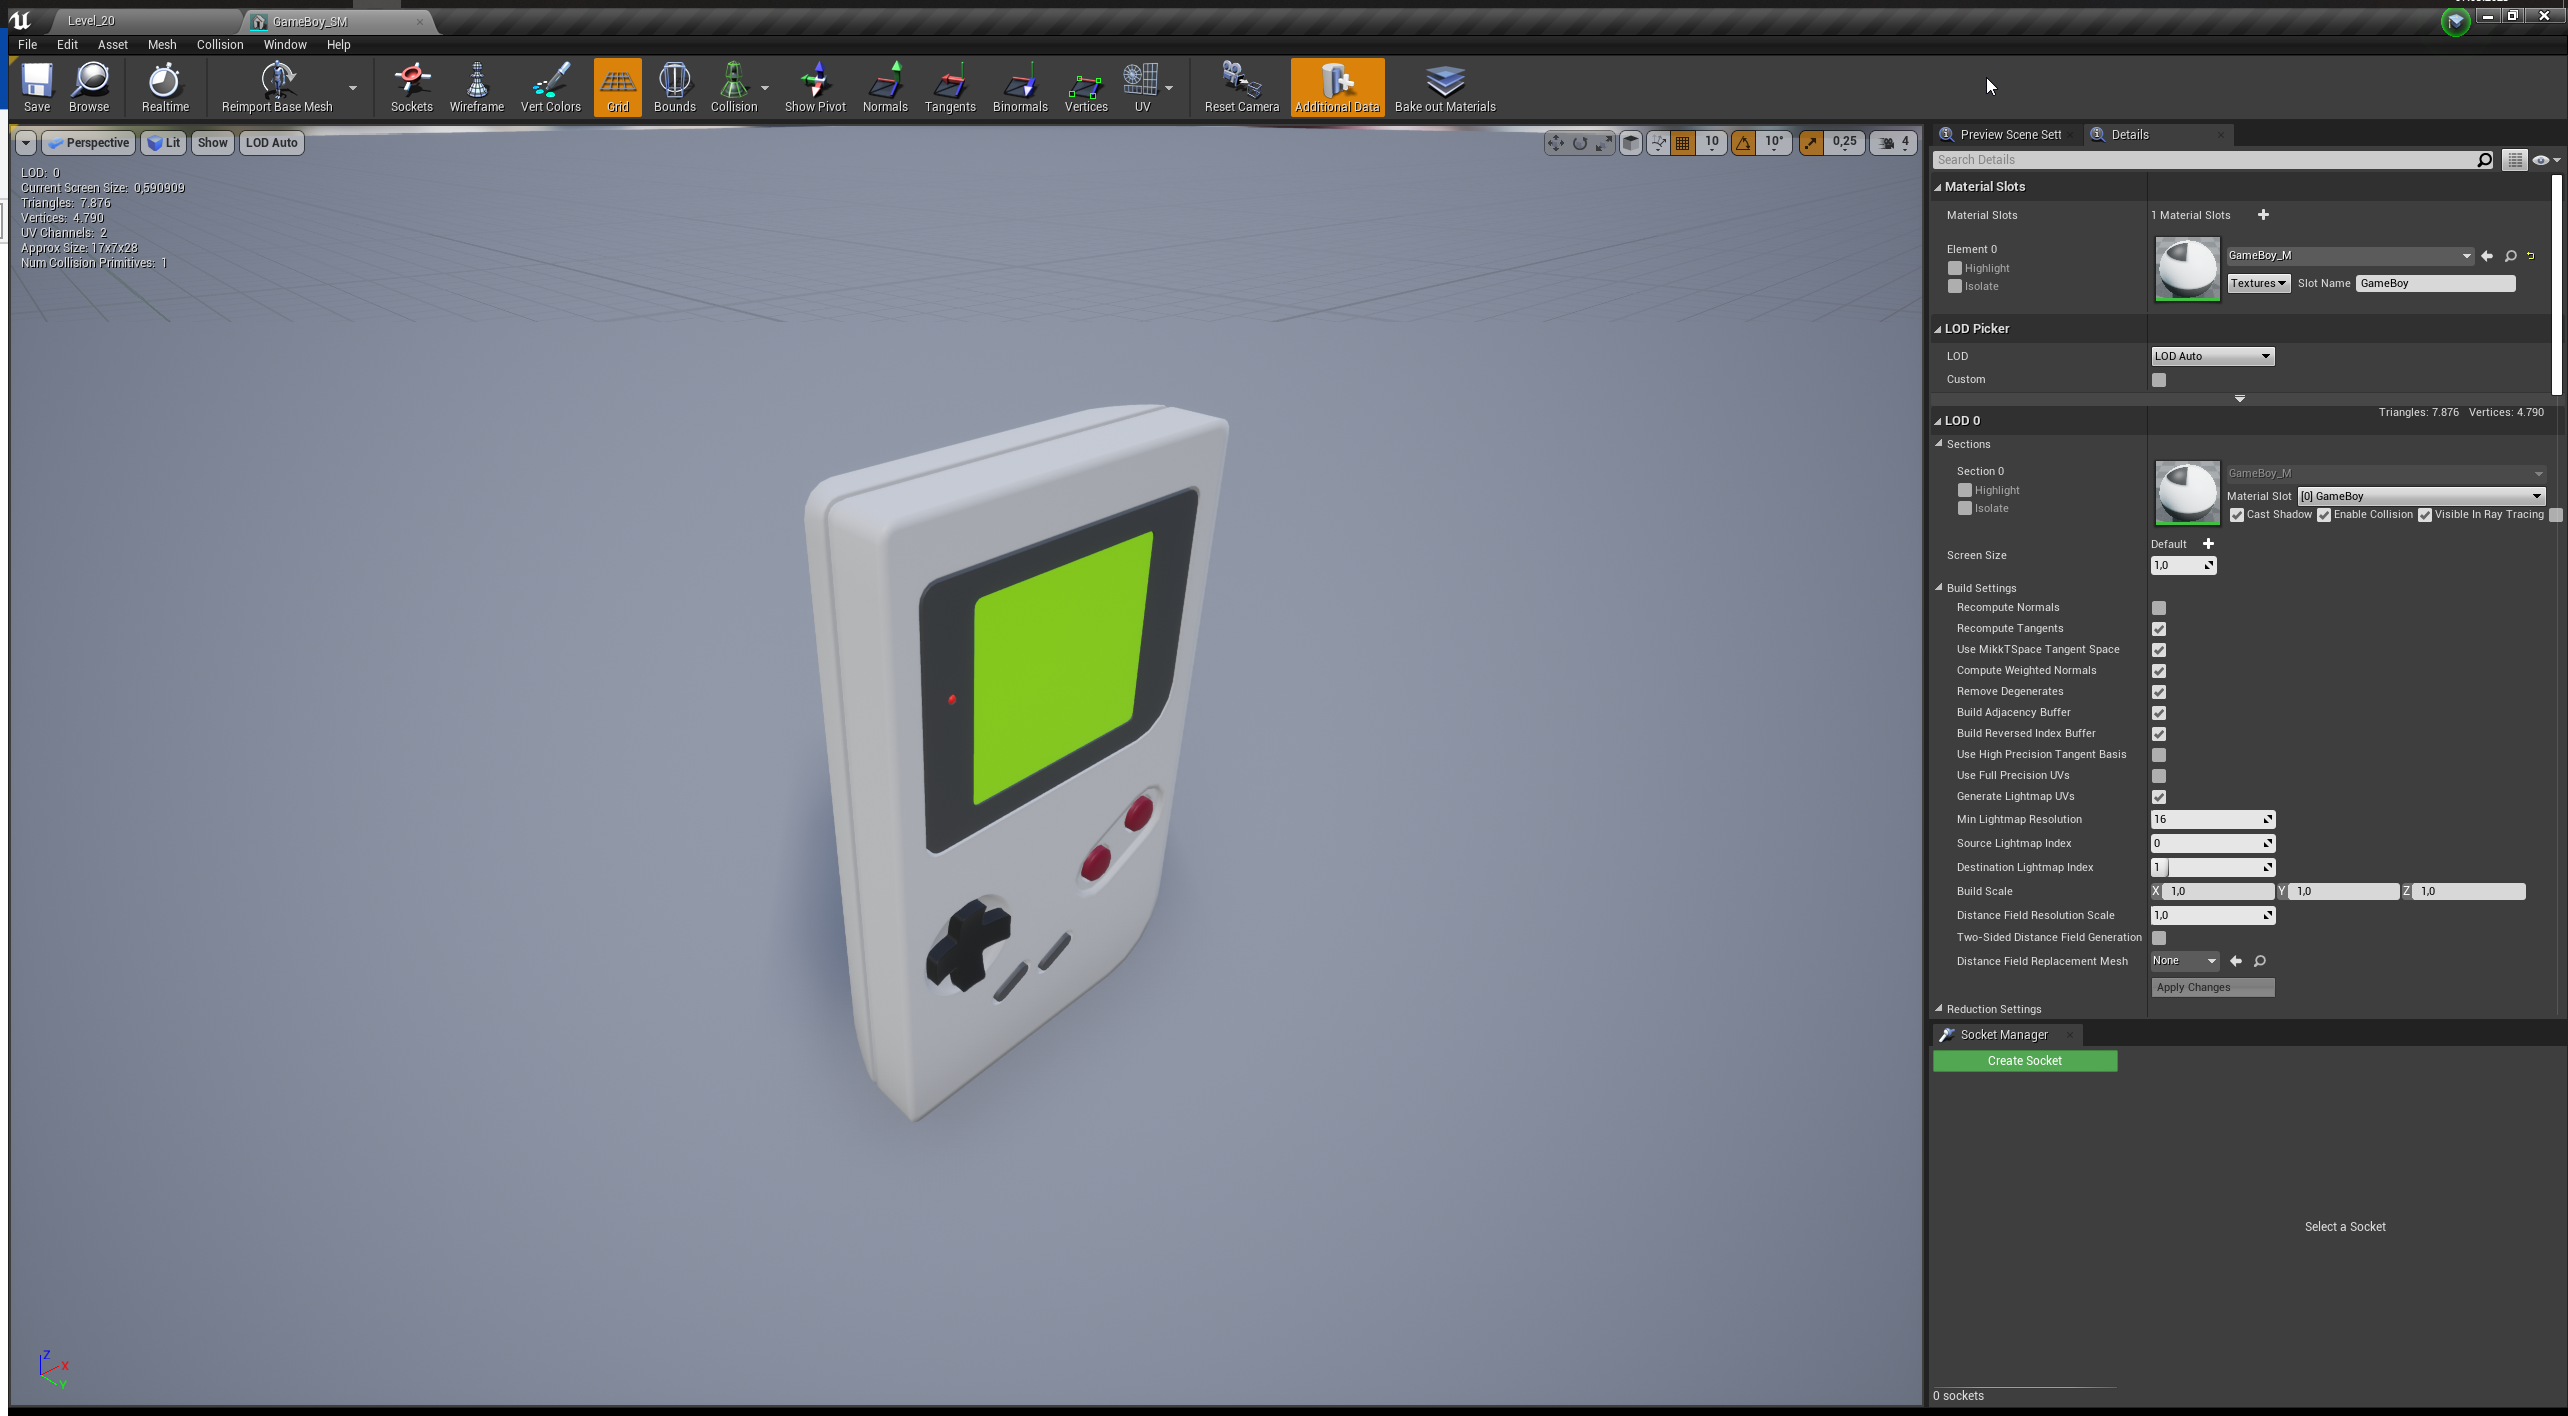2568x1416 pixels.
Task: Display mesh Binormals
Action: click(x=1020, y=87)
